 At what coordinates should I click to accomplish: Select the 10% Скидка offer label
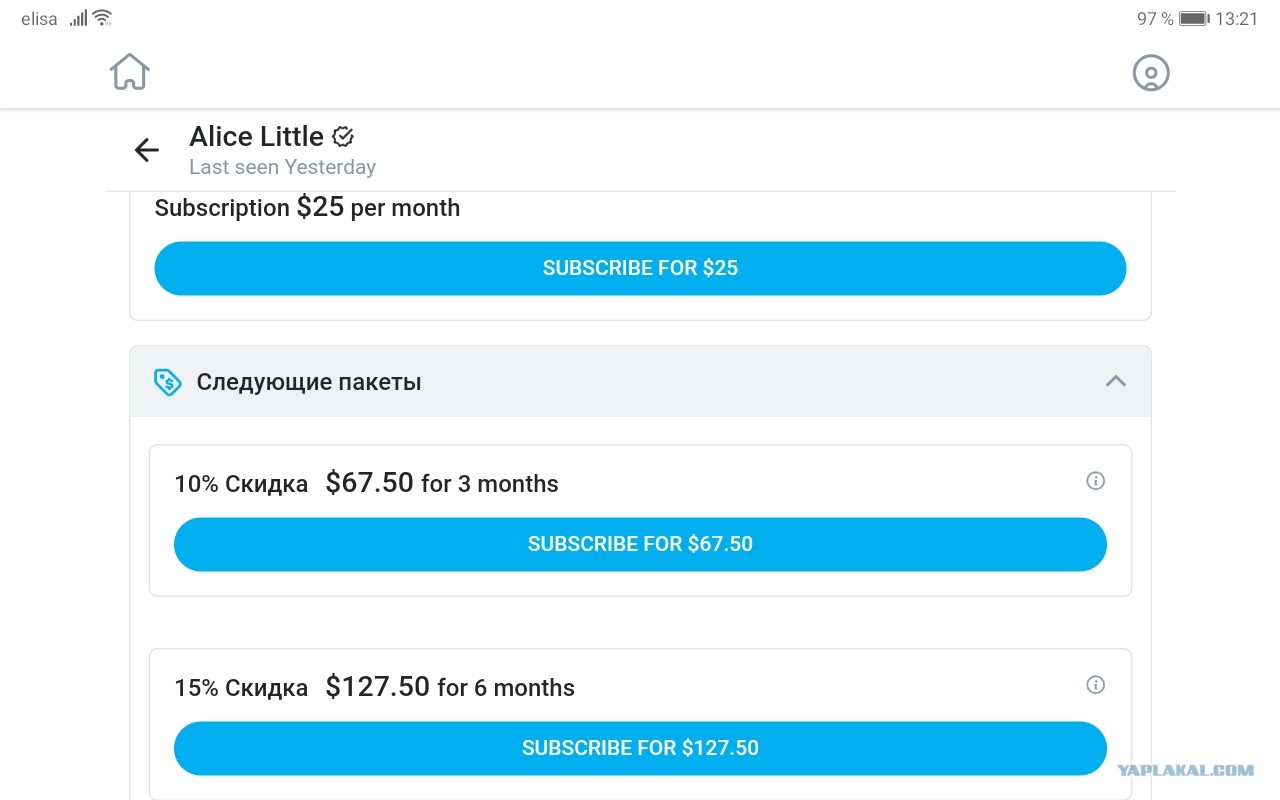tap(241, 484)
